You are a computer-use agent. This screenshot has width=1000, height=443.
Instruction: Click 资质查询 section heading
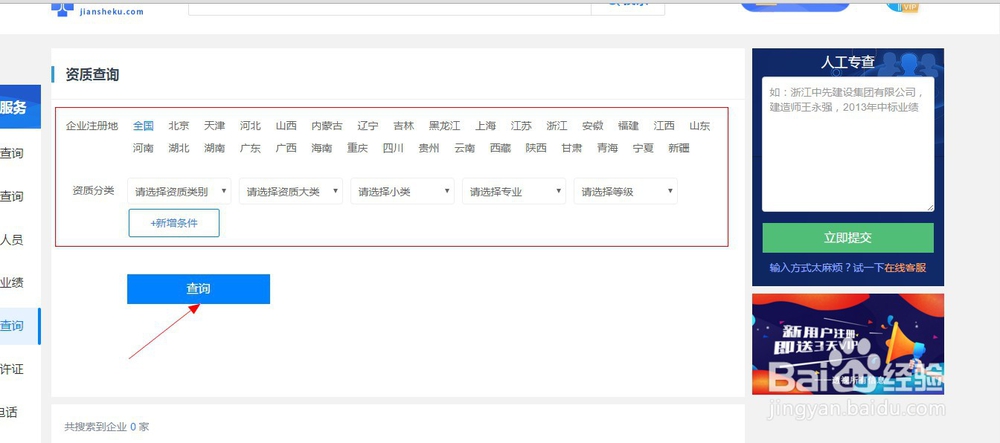tap(92, 75)
